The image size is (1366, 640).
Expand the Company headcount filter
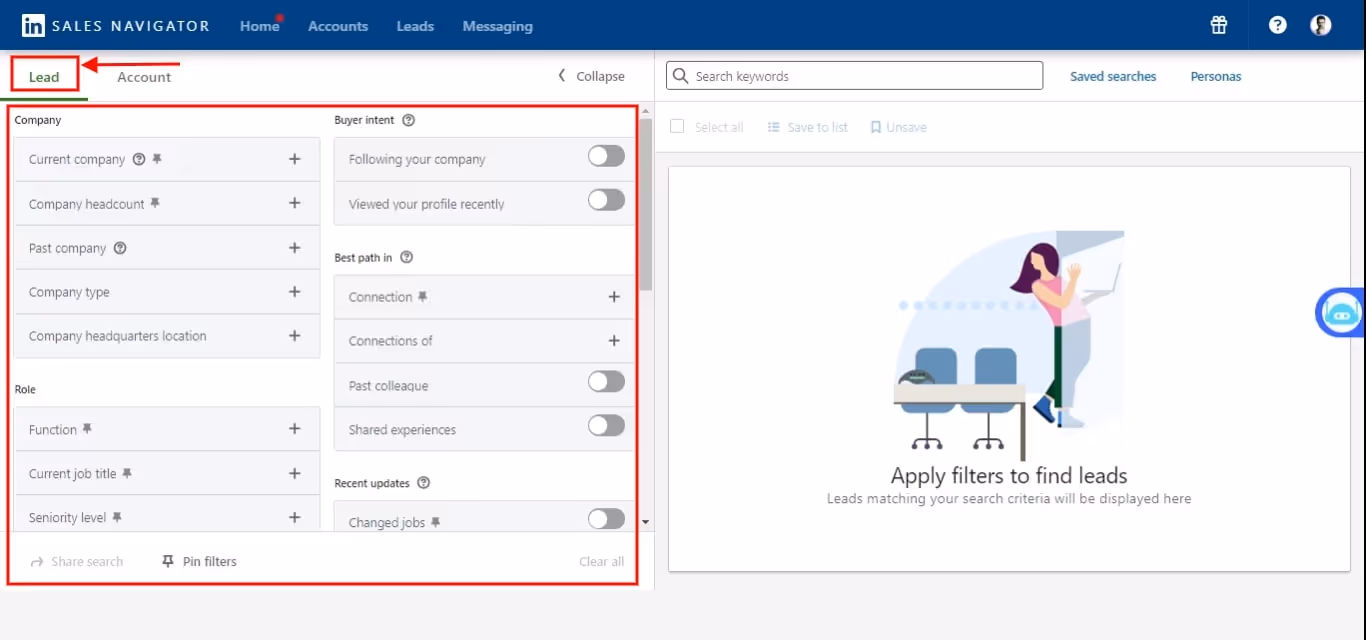[294, 203]
